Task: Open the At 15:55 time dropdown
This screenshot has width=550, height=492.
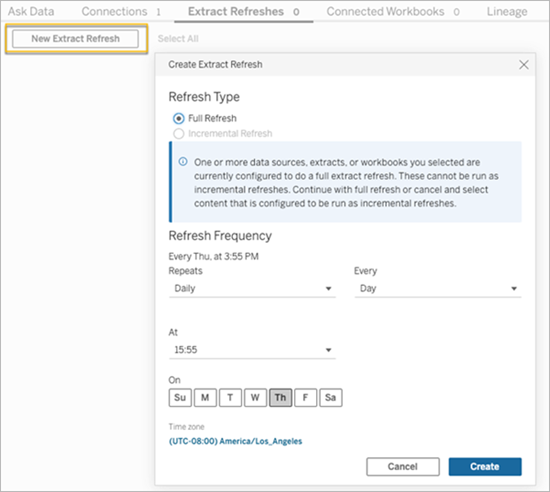Action: point(252,350)
